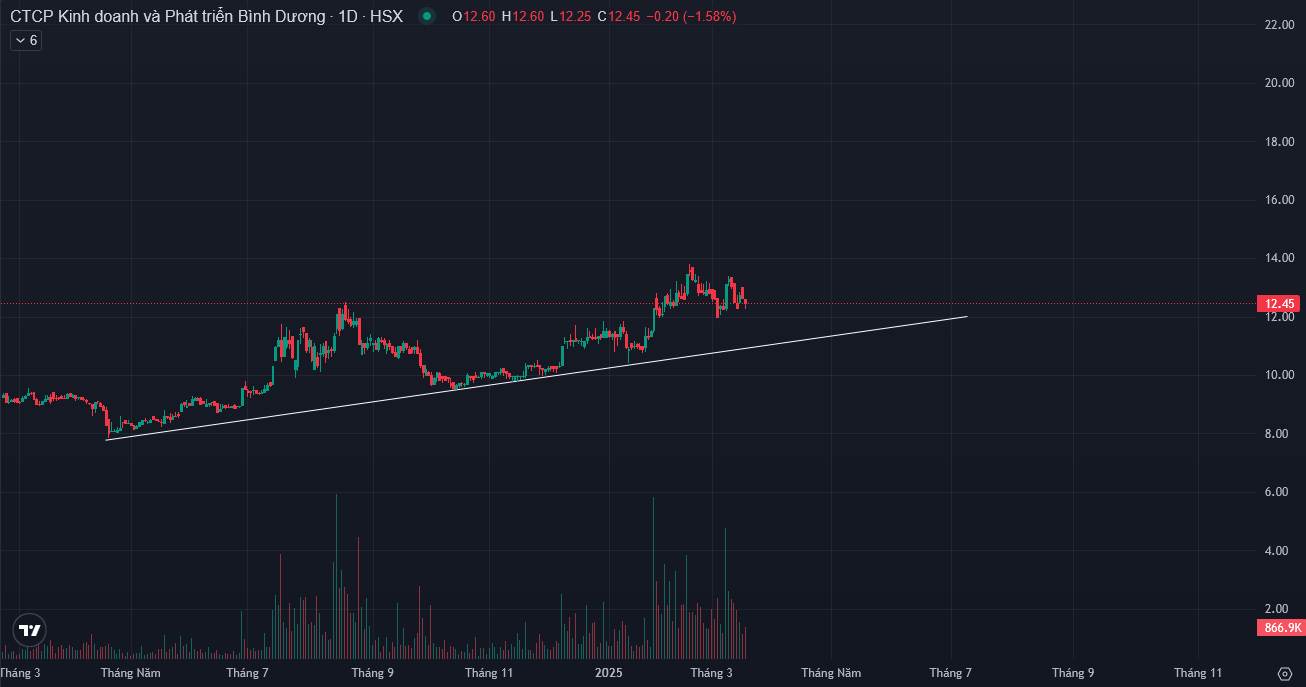Click the TradingView logo icon
1306x687 pixels.
coord(30,630)
